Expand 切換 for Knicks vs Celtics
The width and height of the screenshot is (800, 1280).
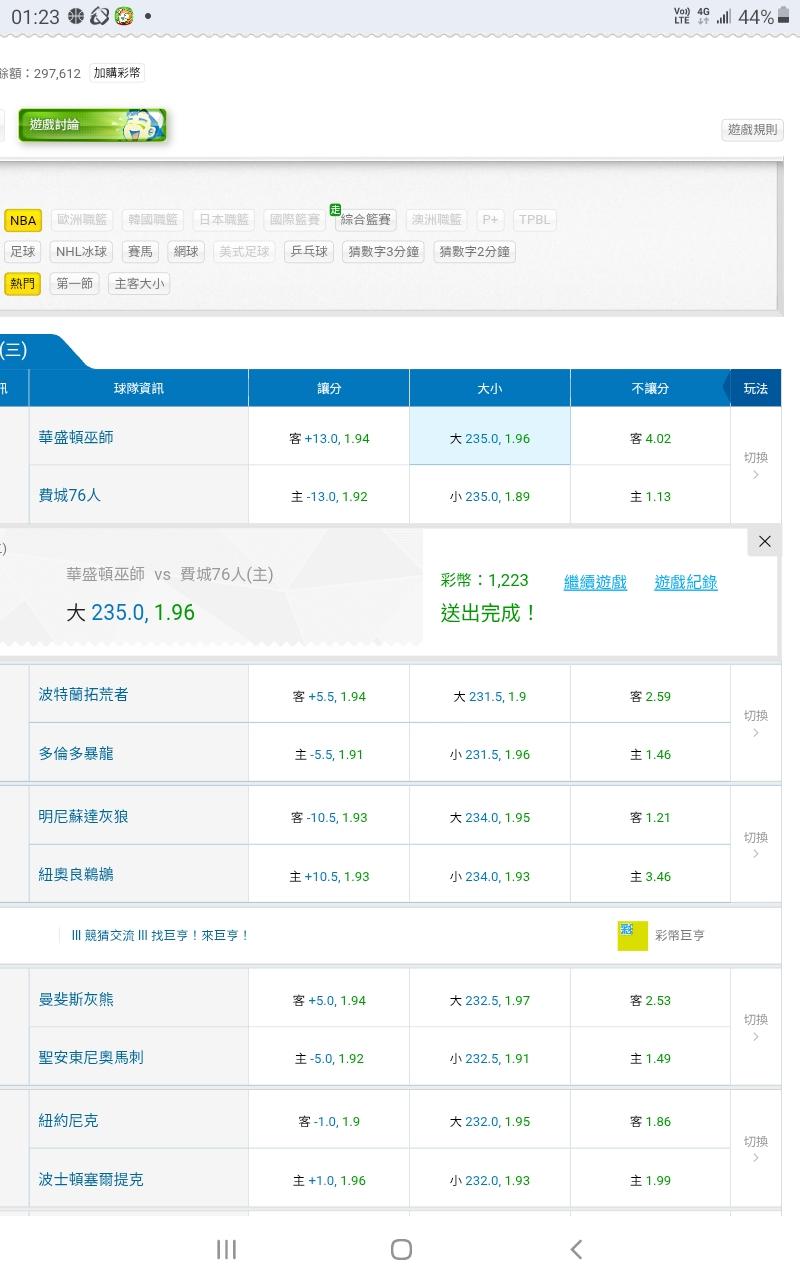pos(756,1149)
